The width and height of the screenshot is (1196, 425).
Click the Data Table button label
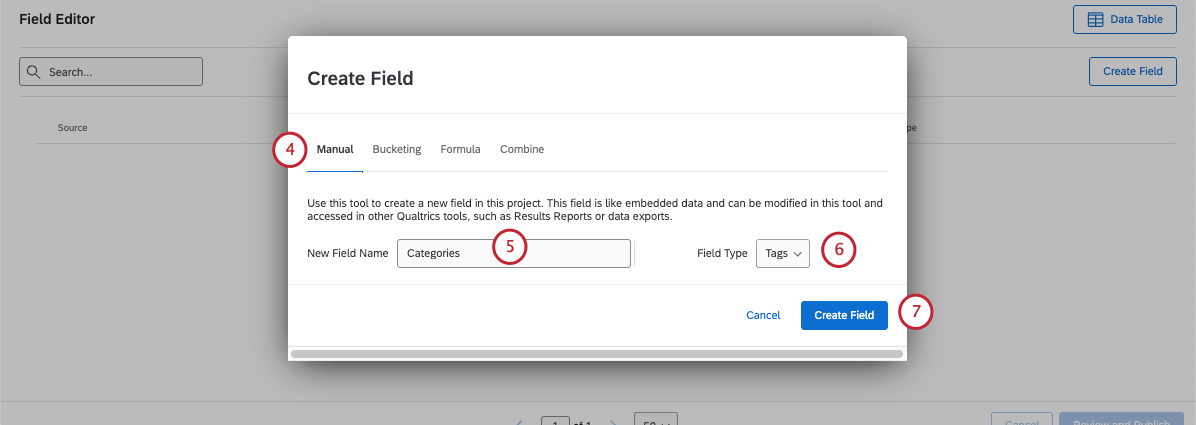point(1135,20)
